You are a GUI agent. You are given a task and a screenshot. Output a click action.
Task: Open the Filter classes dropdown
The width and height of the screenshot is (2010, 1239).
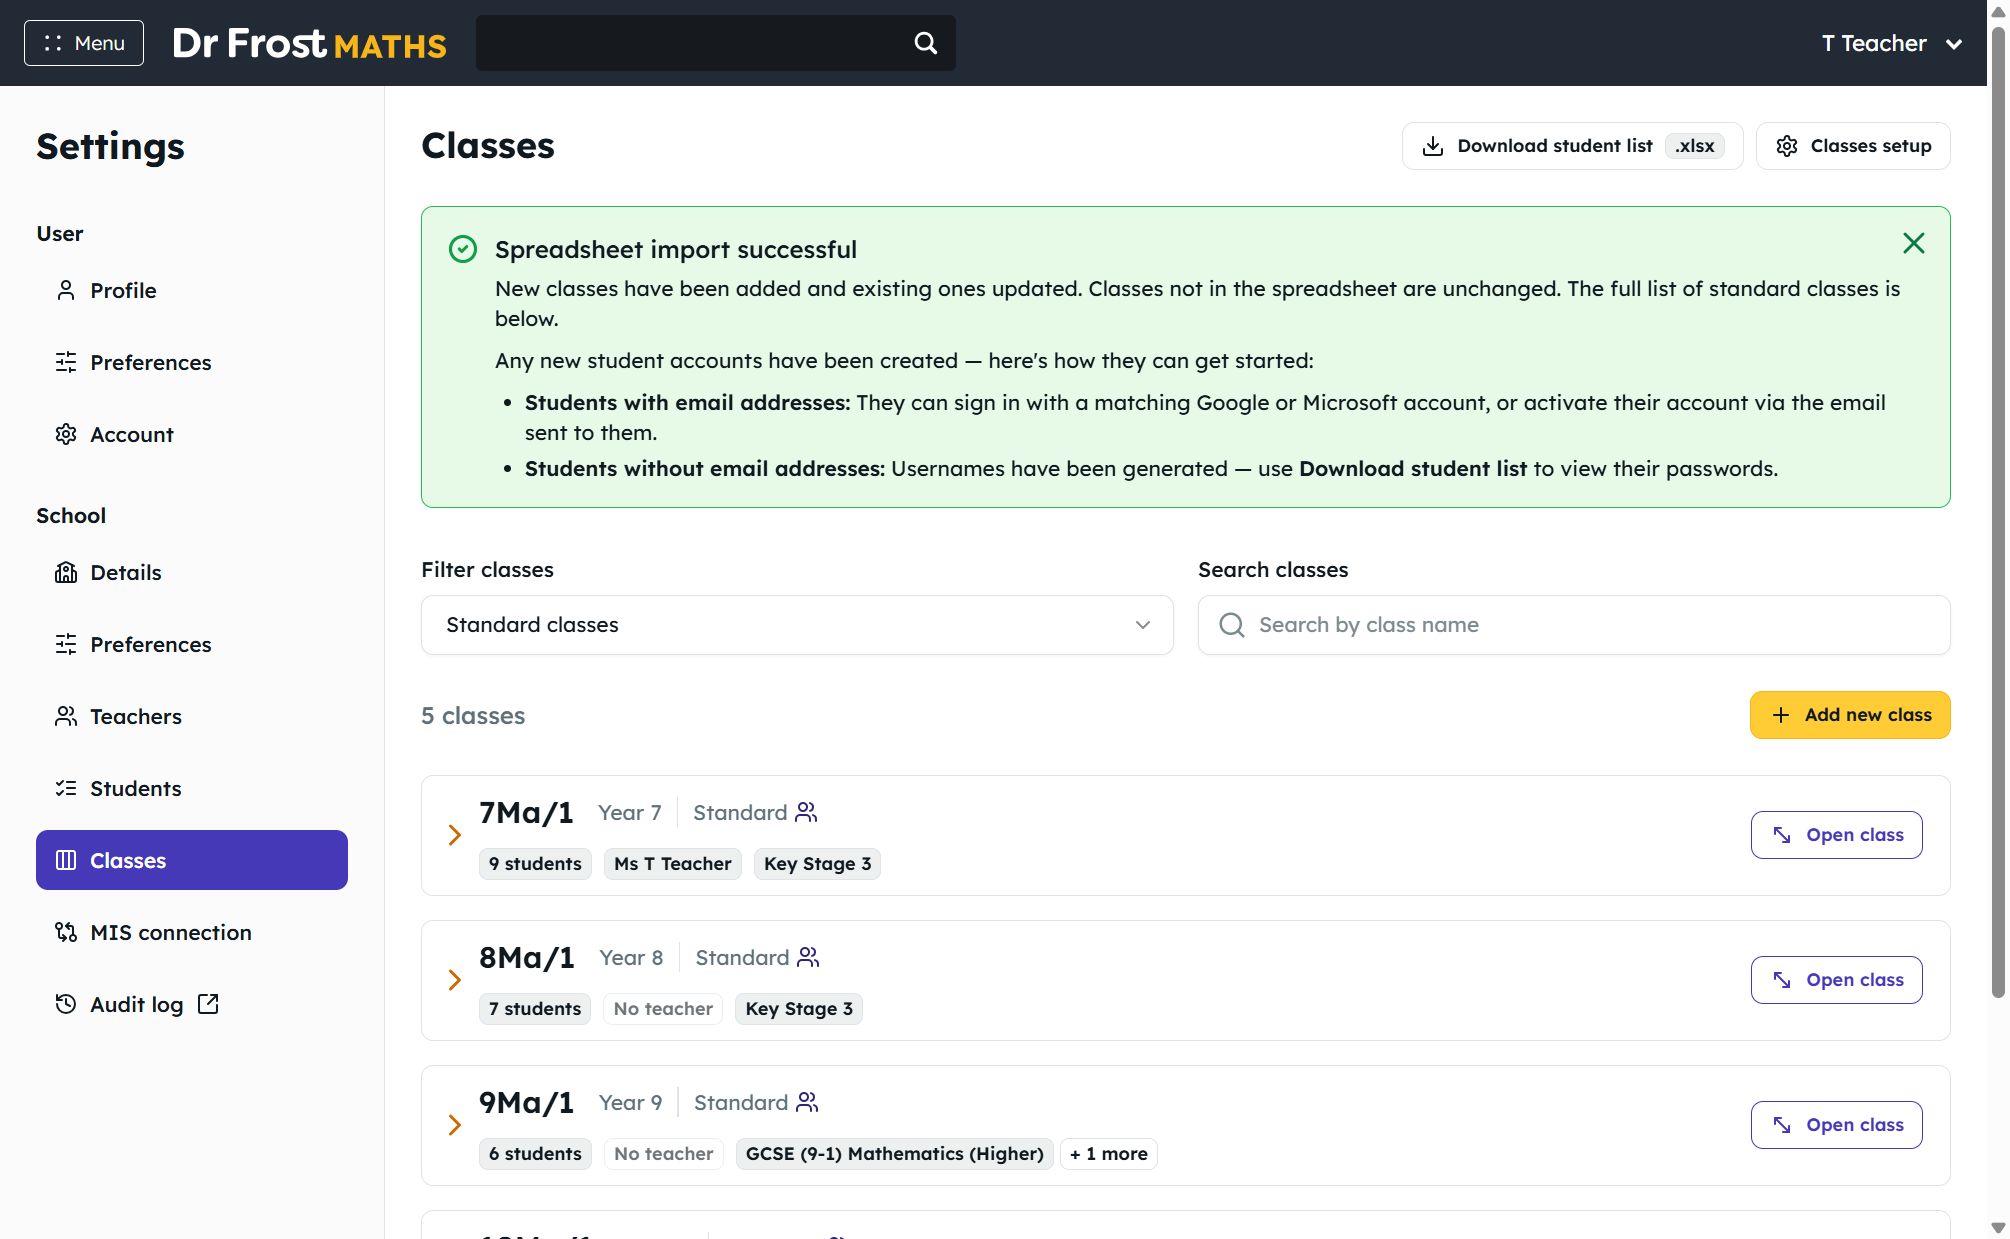(797, 625)
